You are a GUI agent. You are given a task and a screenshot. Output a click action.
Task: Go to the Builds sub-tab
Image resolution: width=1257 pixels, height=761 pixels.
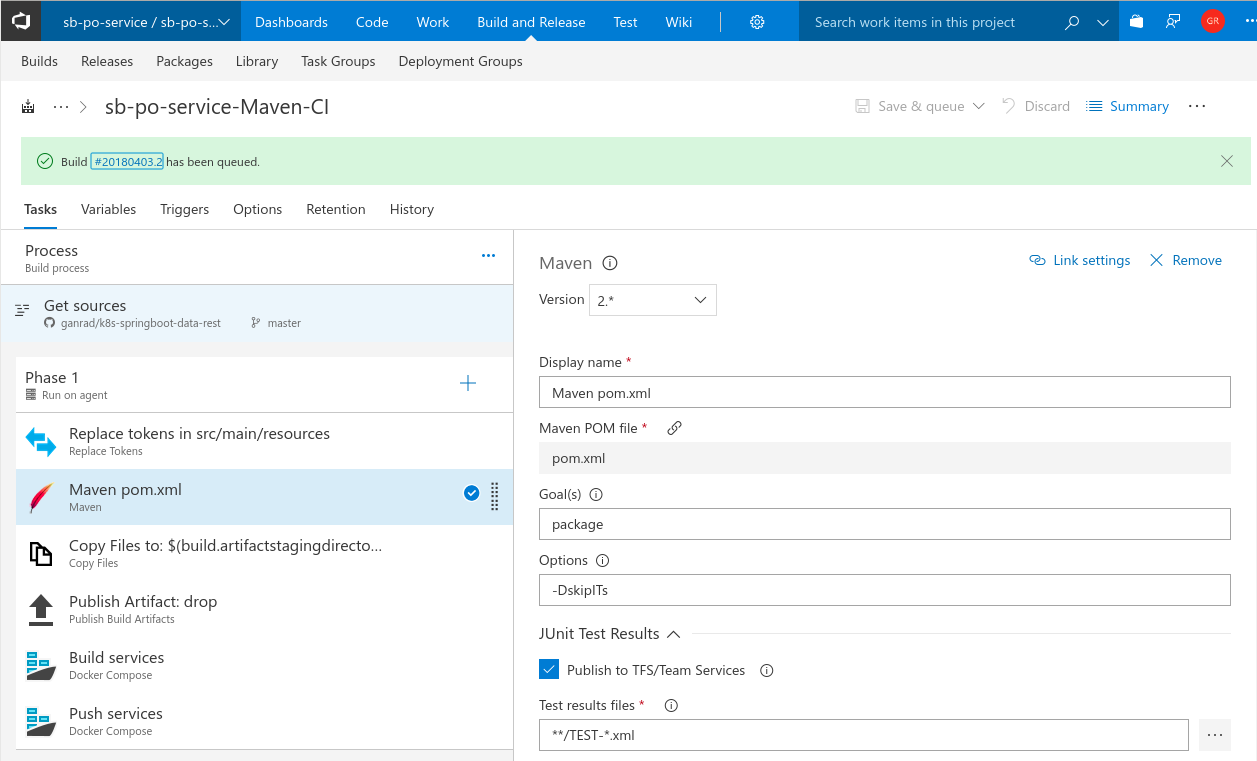39,61
